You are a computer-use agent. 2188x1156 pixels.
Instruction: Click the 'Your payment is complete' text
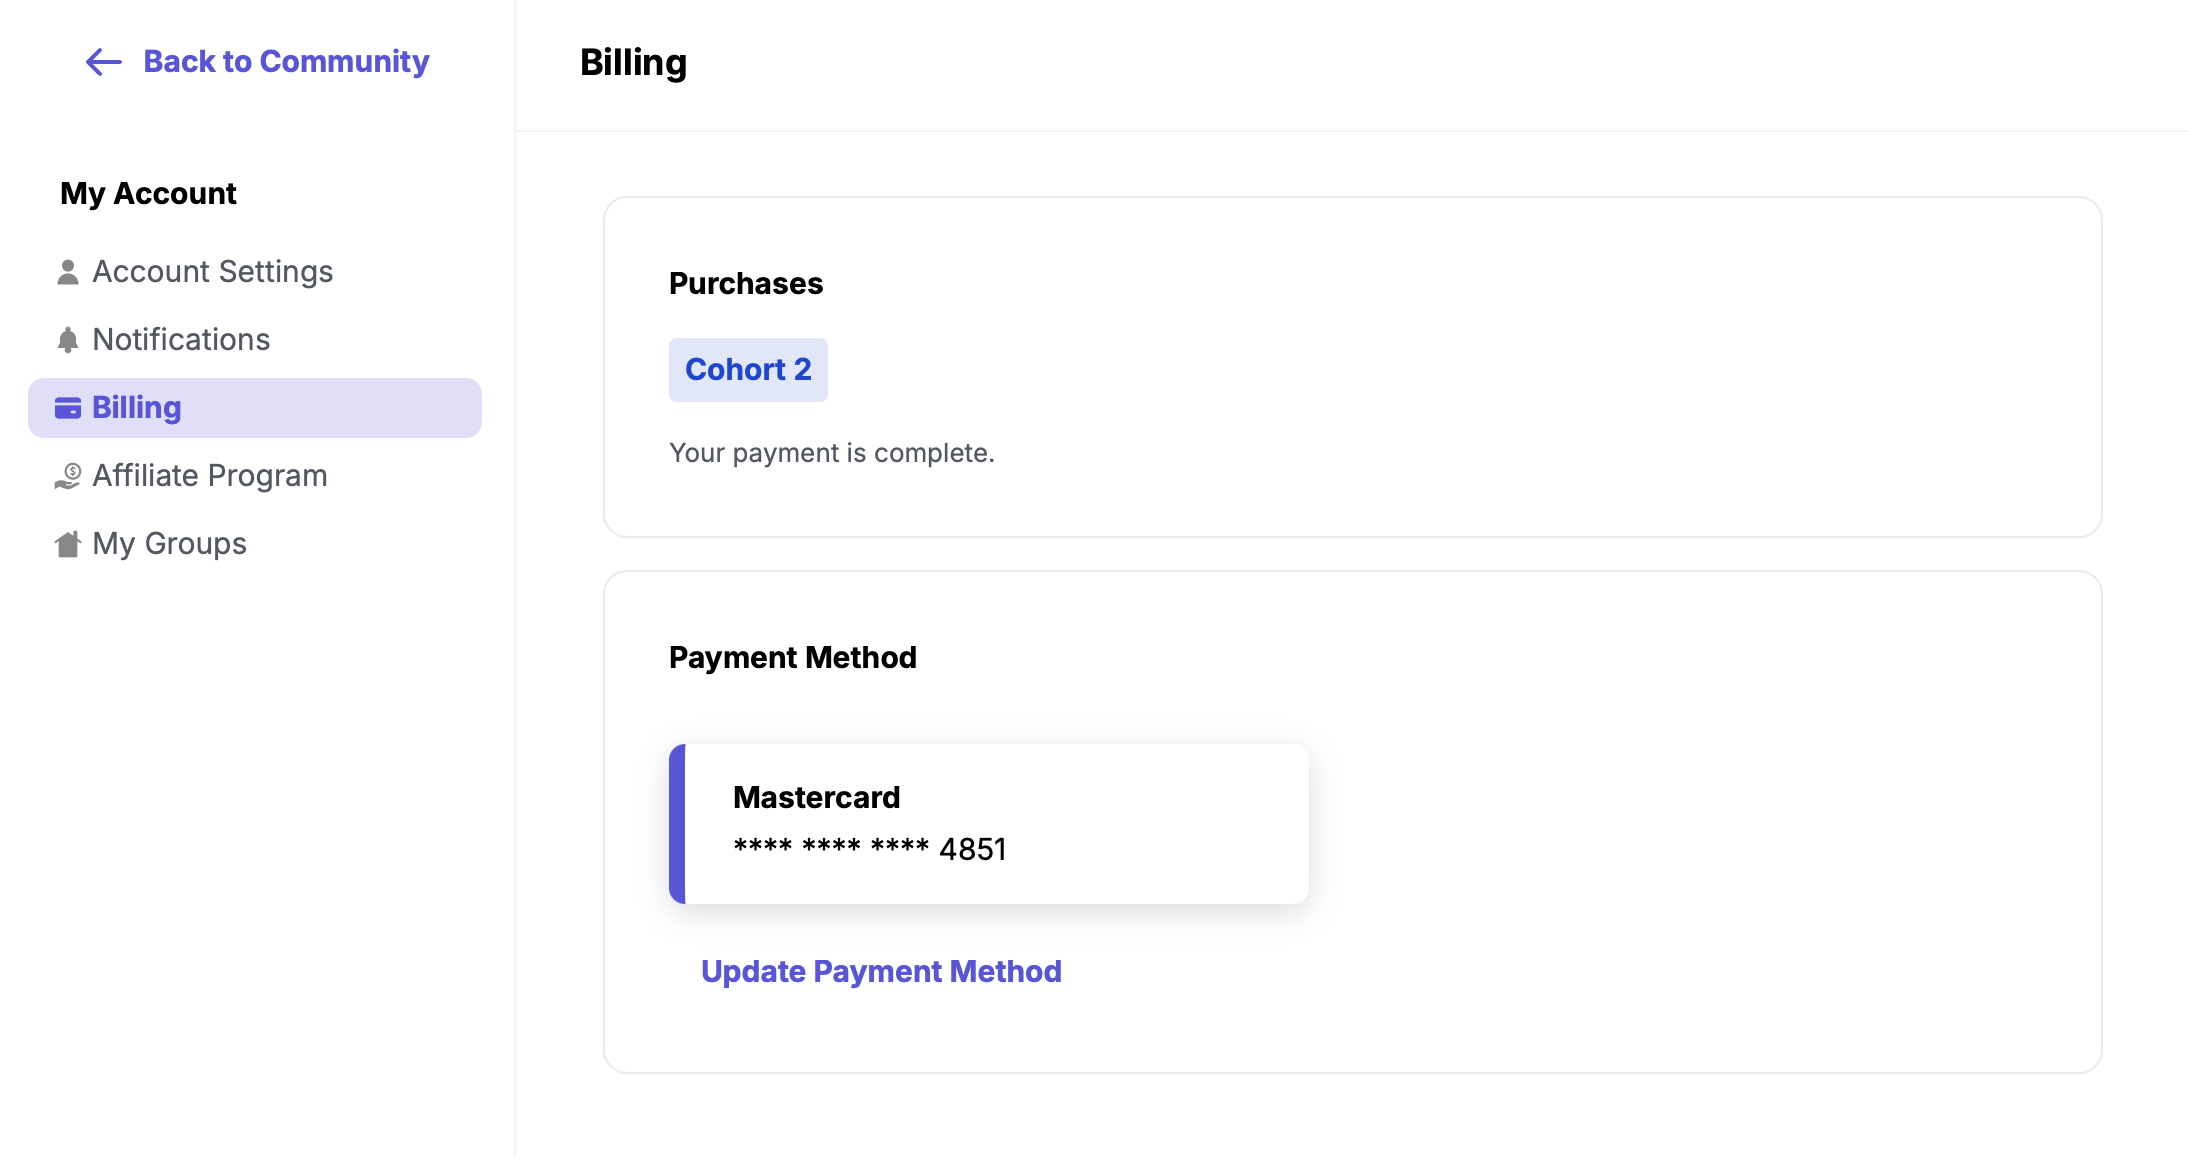coord(832,453)
